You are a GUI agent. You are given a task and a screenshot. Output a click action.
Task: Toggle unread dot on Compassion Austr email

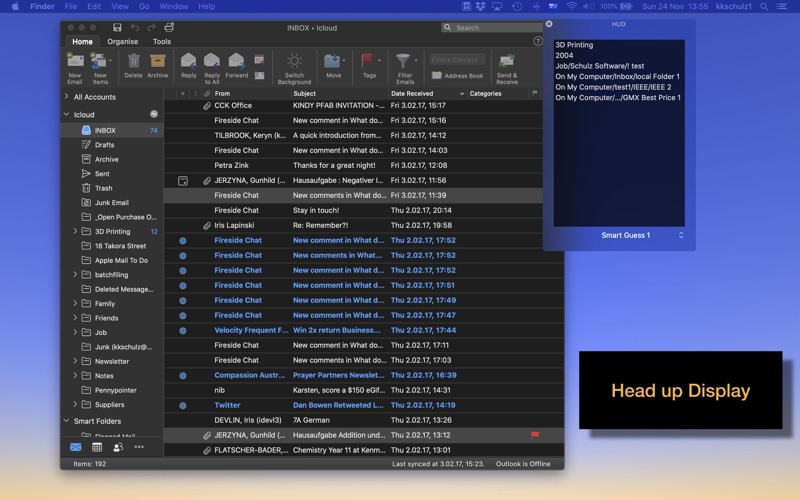183,376
